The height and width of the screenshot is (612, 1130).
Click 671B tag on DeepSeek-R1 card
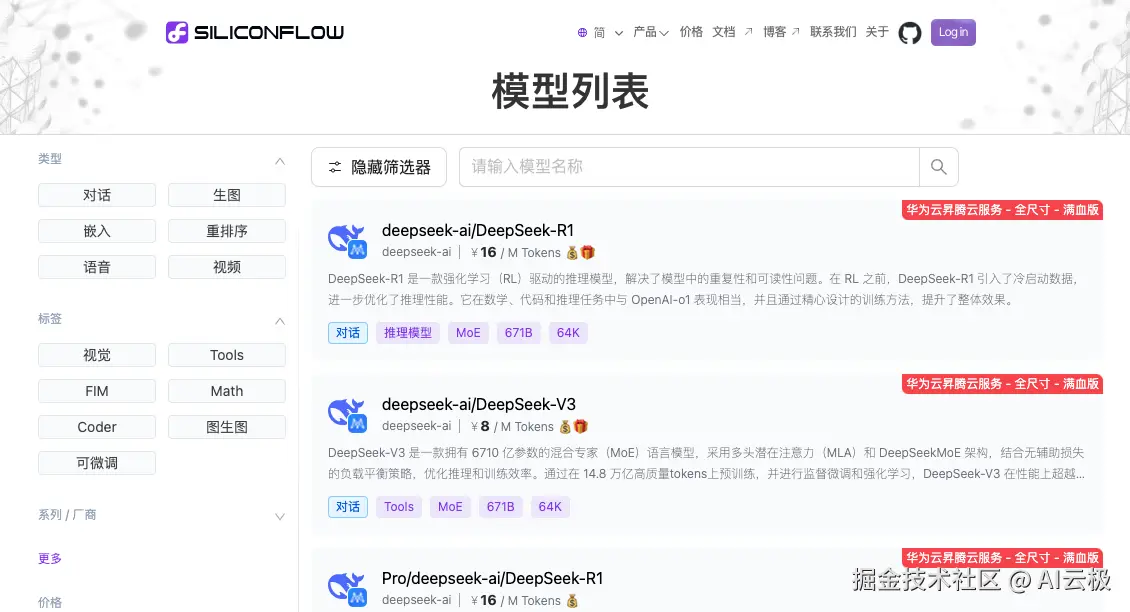point(519,333)
